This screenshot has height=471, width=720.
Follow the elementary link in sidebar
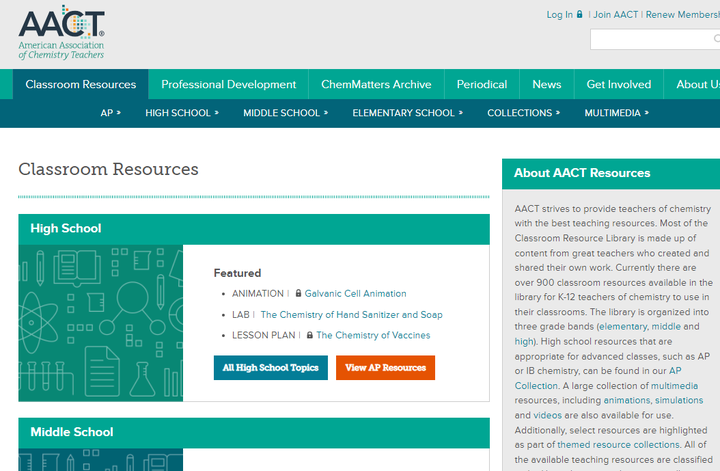623,326
